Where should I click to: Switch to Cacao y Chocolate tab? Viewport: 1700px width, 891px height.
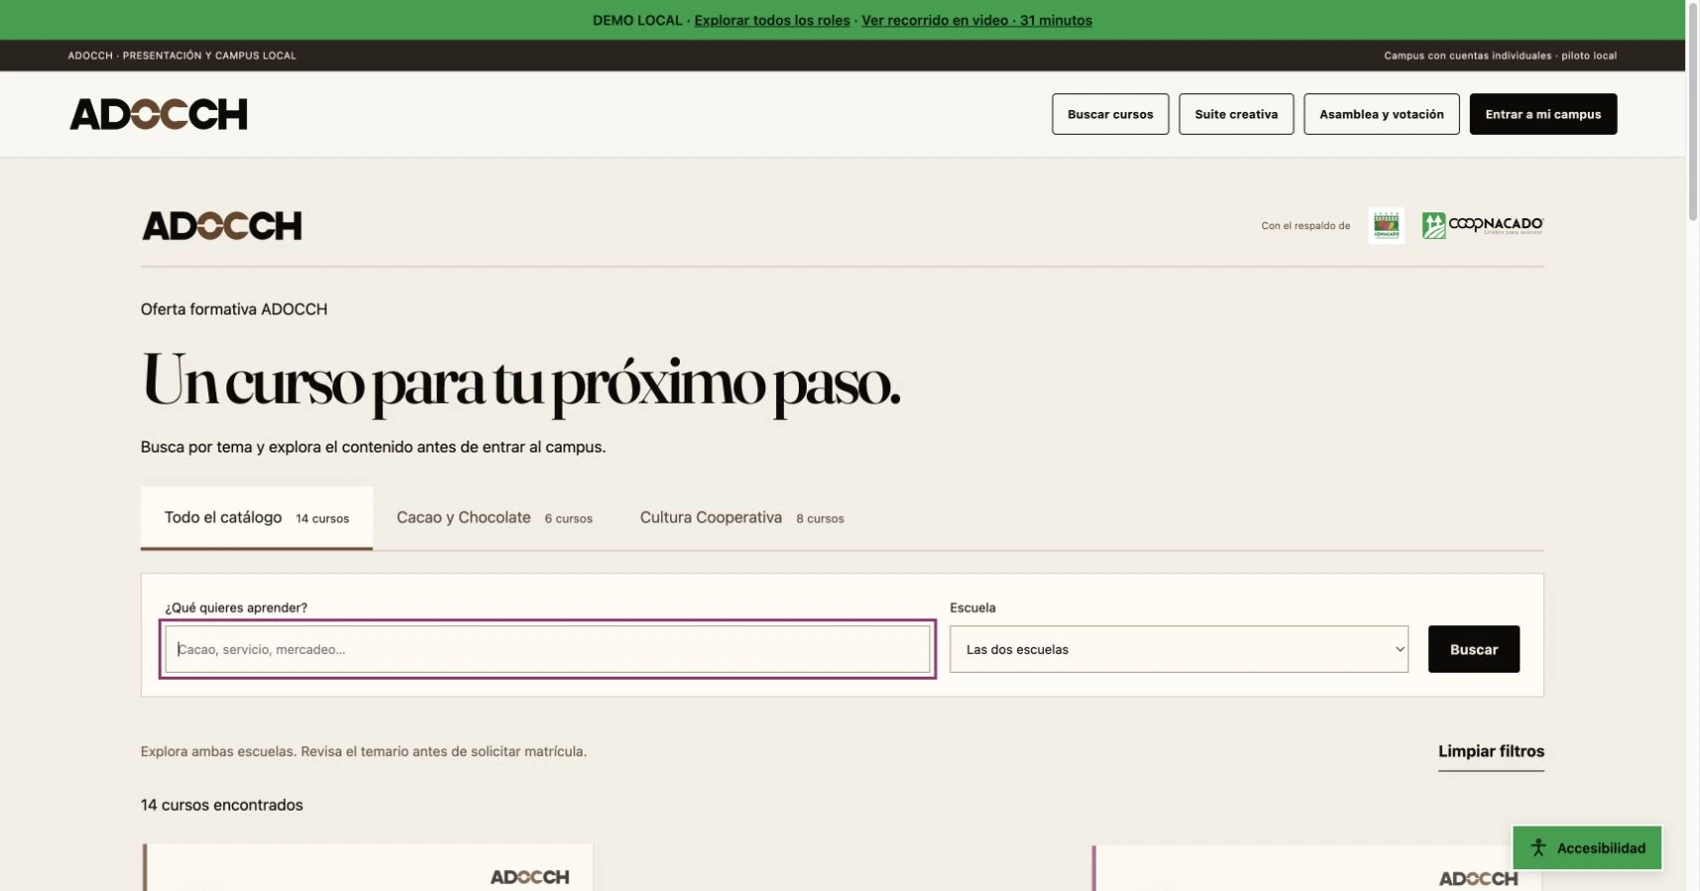pos(494,518)
